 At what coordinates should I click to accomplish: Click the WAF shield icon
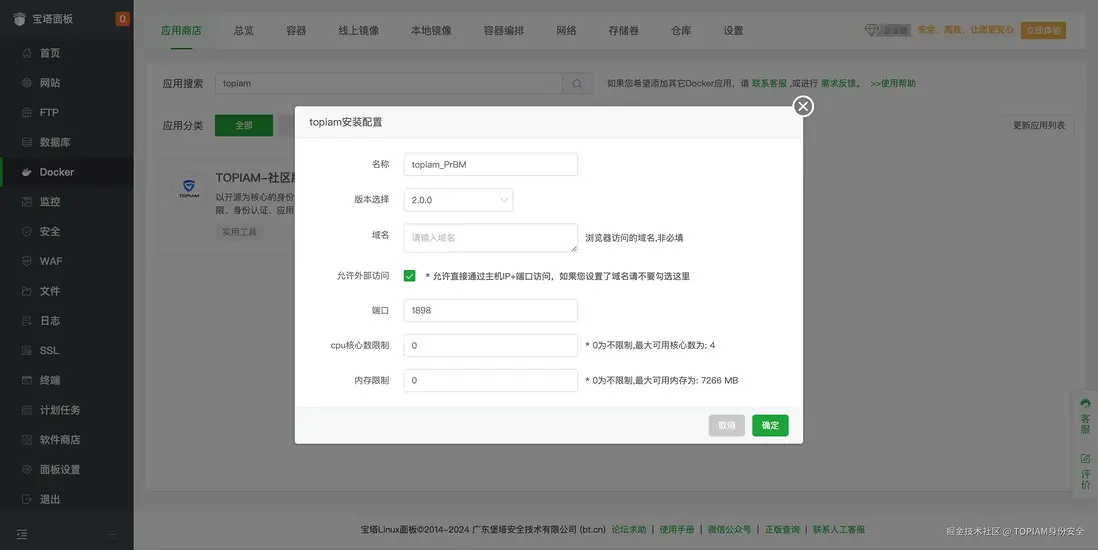(27, 261)
